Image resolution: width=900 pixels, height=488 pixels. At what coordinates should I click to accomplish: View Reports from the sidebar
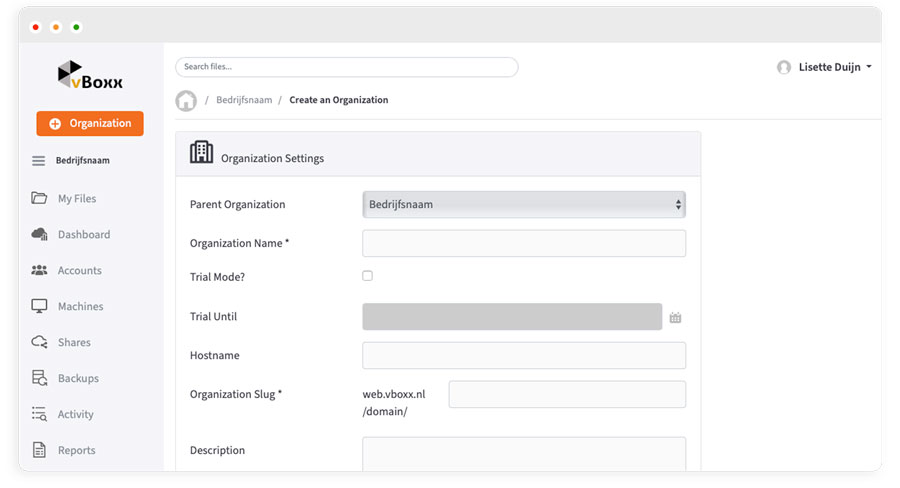(76, 451)
